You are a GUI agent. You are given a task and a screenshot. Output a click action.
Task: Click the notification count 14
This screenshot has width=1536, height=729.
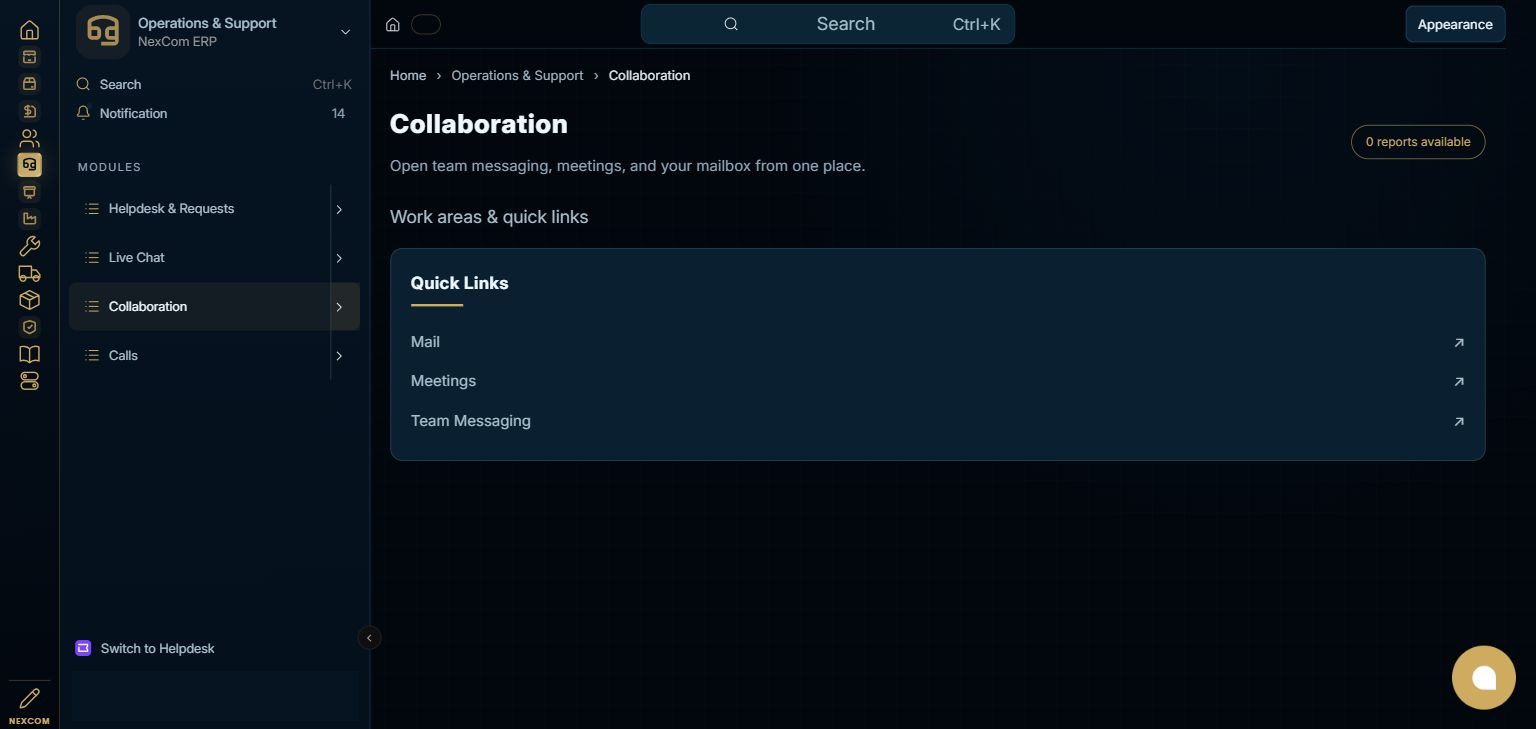(338, 113)
